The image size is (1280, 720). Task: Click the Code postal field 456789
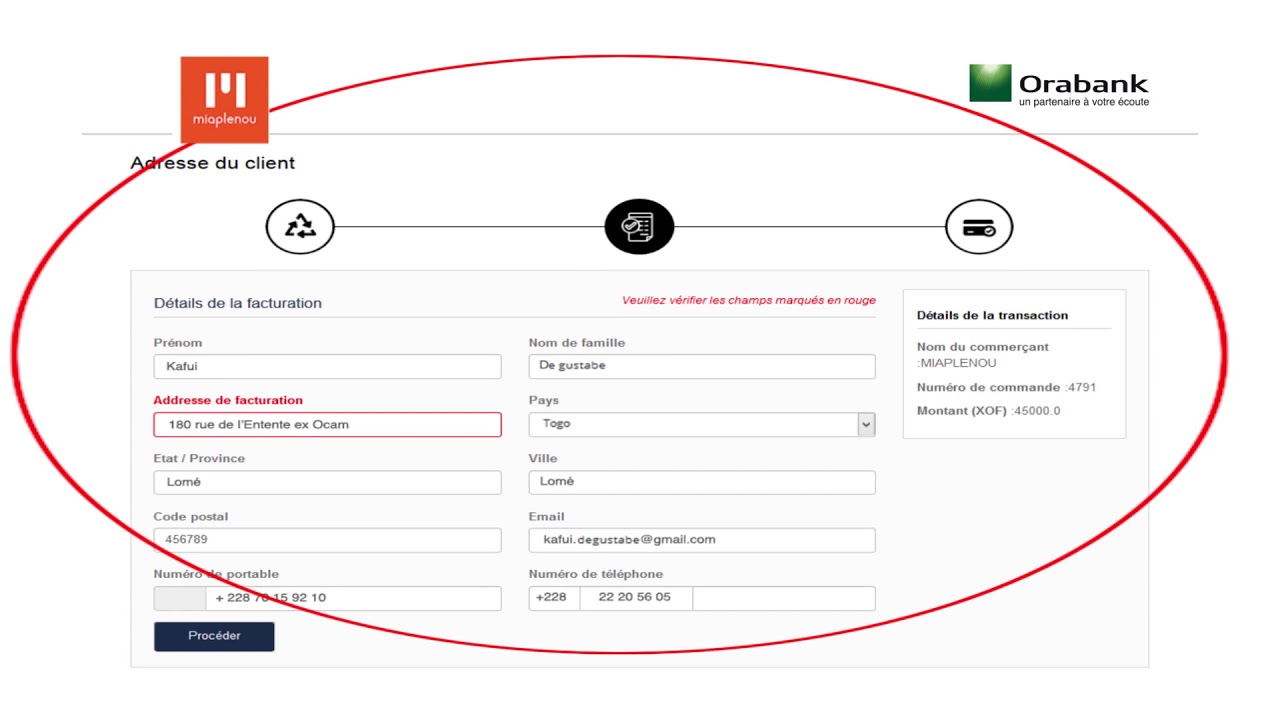327,540
